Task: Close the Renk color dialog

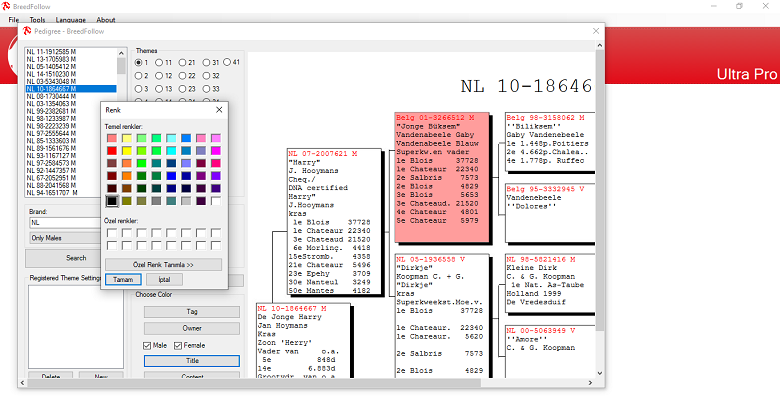Action: pos(219,110)
